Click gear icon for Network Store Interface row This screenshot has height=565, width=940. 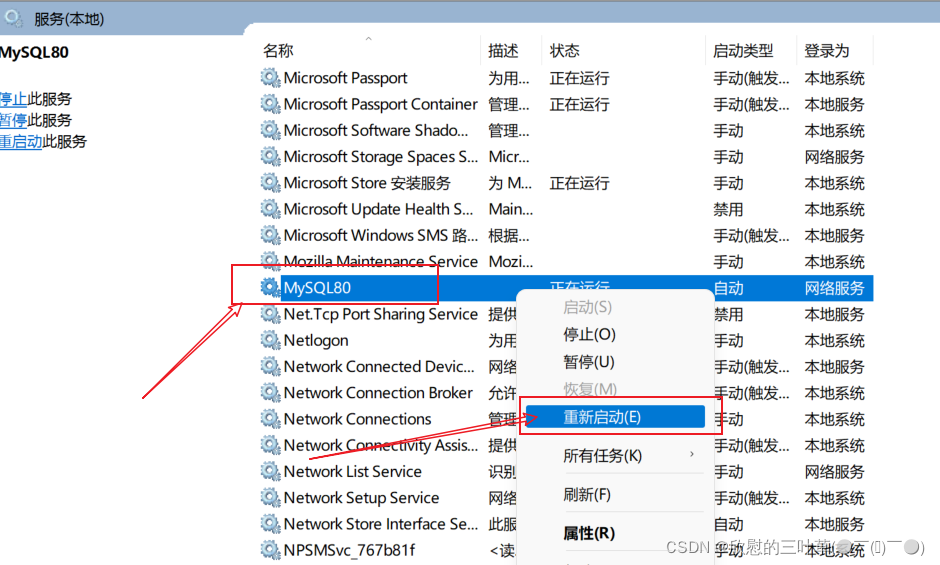pos(270,524)
